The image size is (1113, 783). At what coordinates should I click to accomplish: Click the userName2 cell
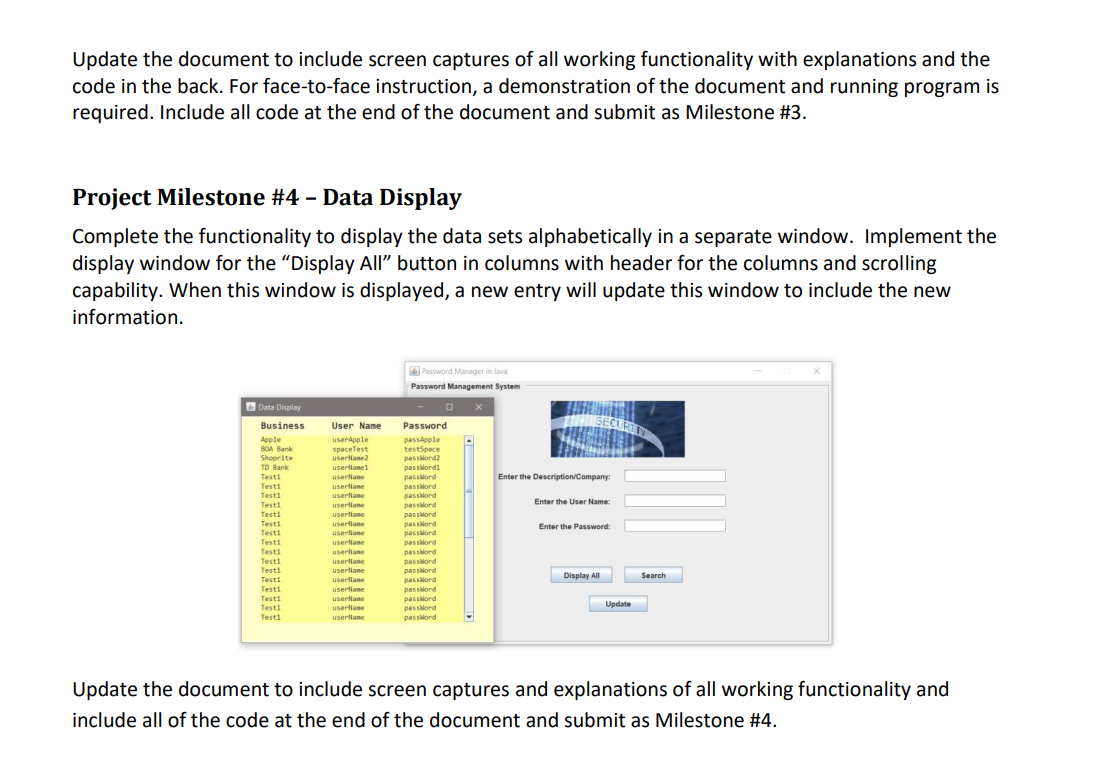click(x=351, y=458)
